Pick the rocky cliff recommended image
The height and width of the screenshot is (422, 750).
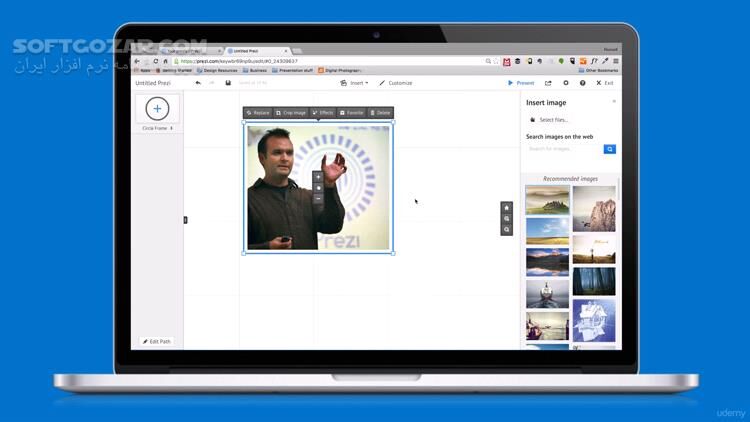point(594,209)
